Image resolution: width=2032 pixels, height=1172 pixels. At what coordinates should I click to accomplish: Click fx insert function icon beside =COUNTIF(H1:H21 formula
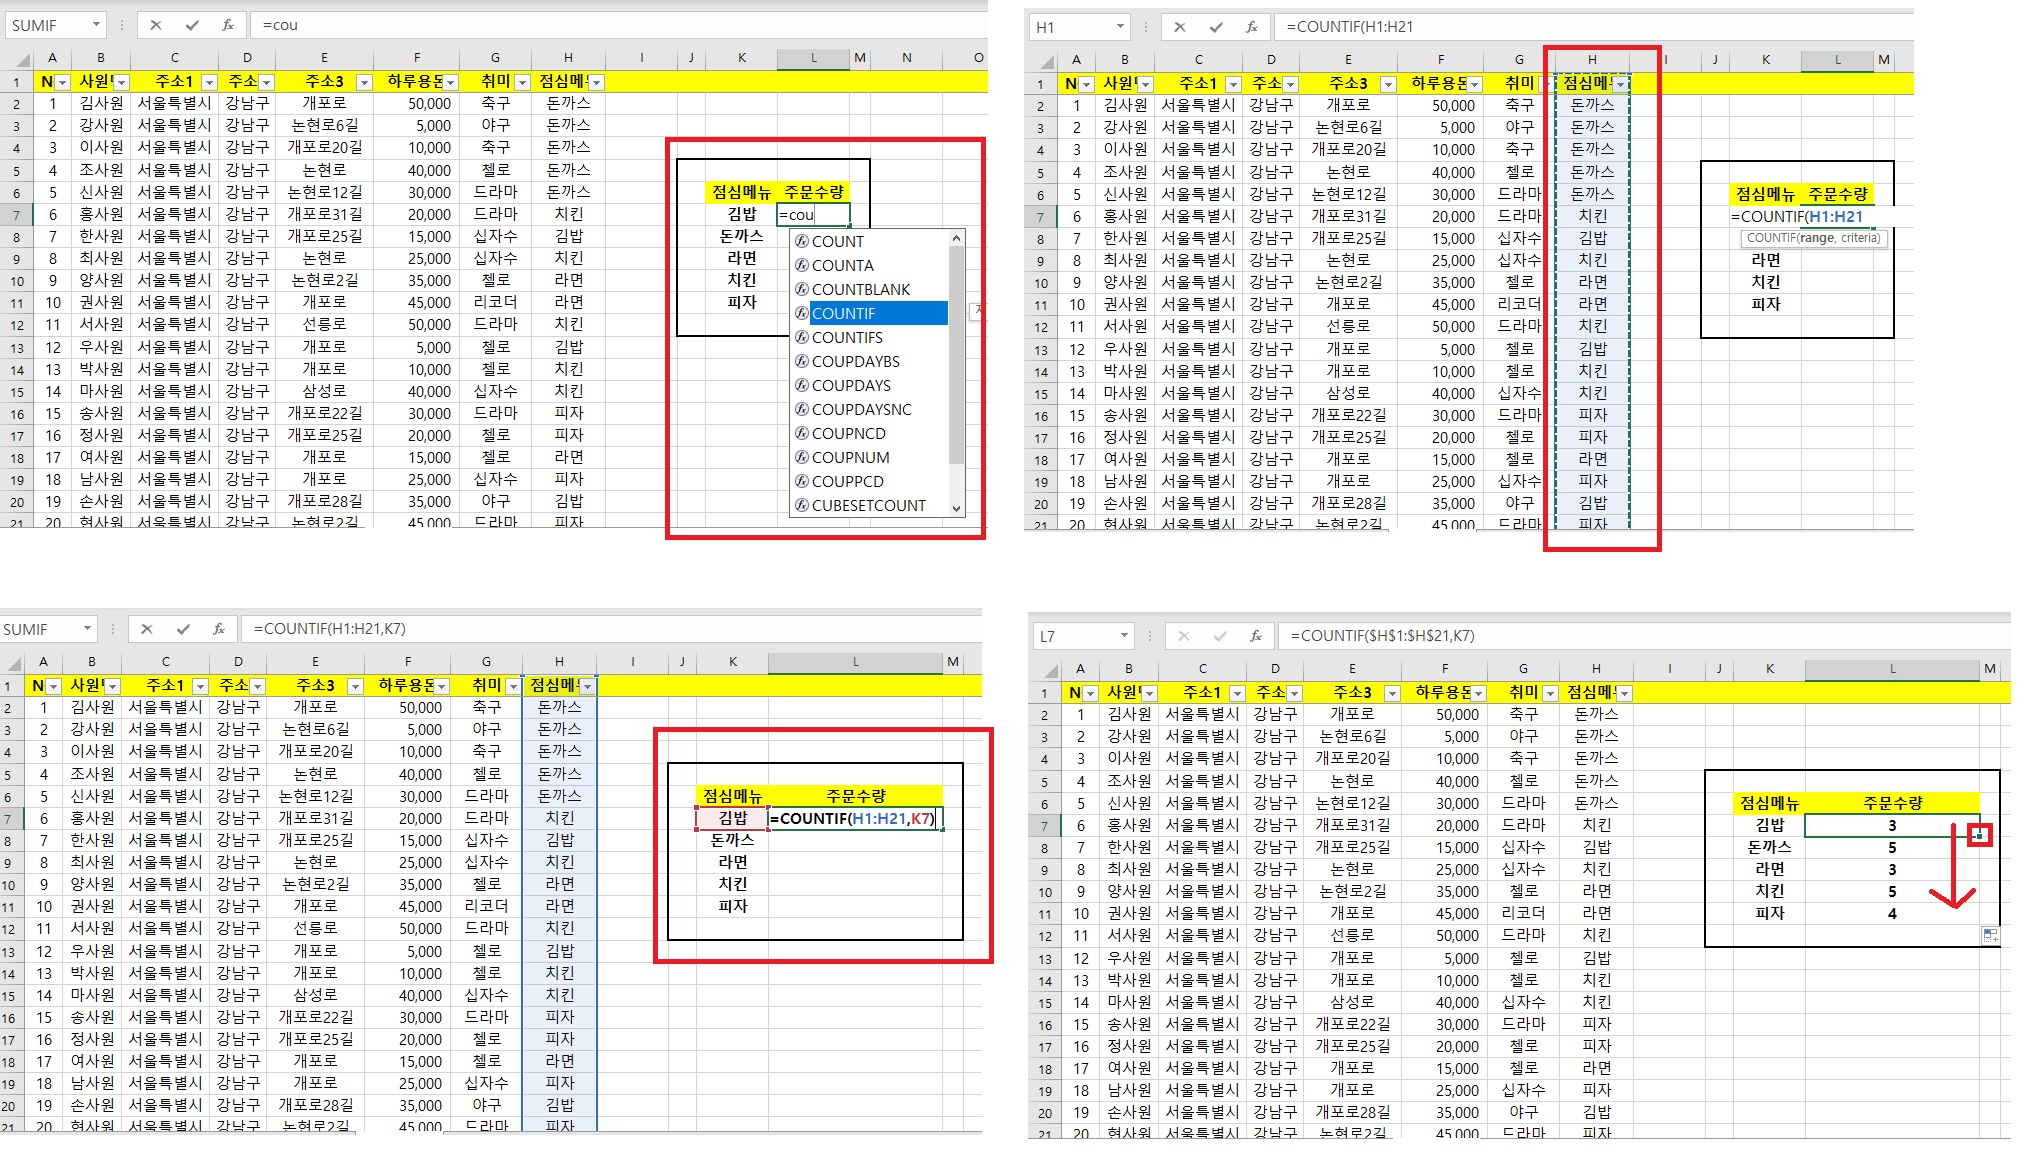click(x=1252, y=27)
